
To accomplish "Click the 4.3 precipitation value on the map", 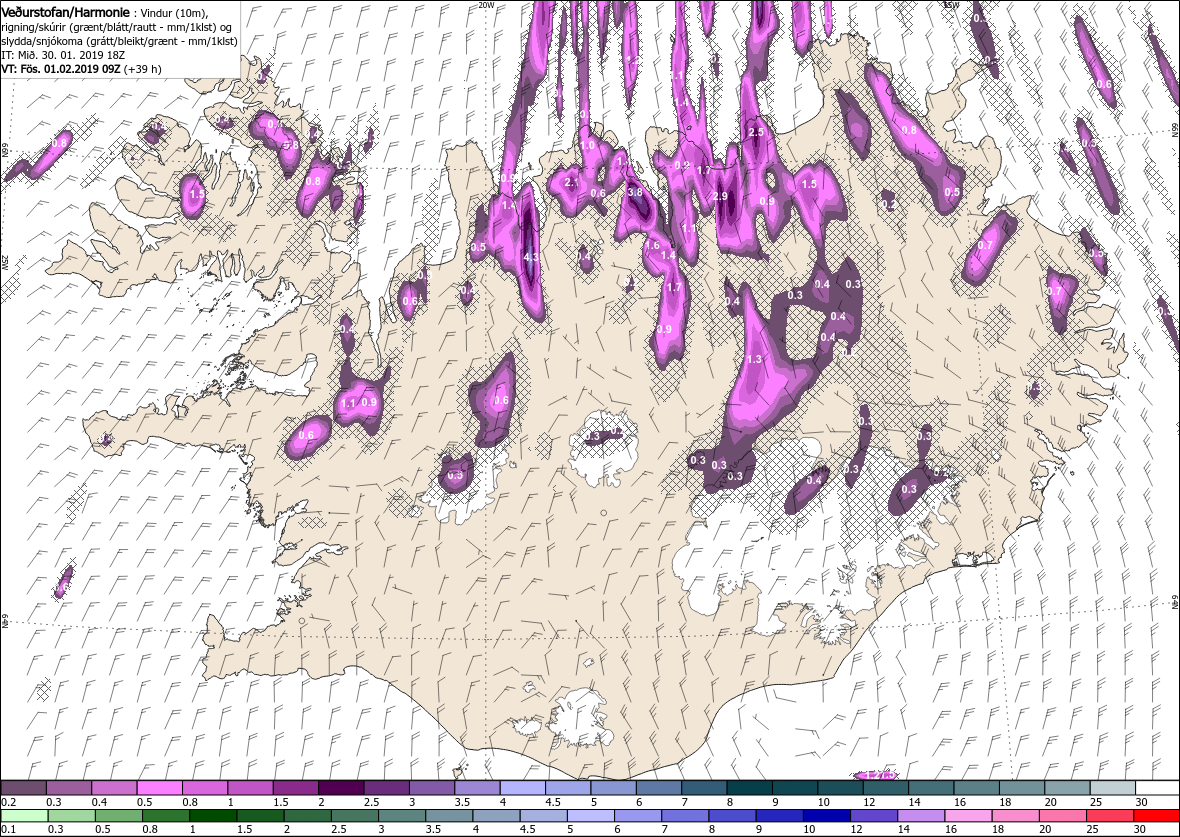I will click(x=531, y=257).
